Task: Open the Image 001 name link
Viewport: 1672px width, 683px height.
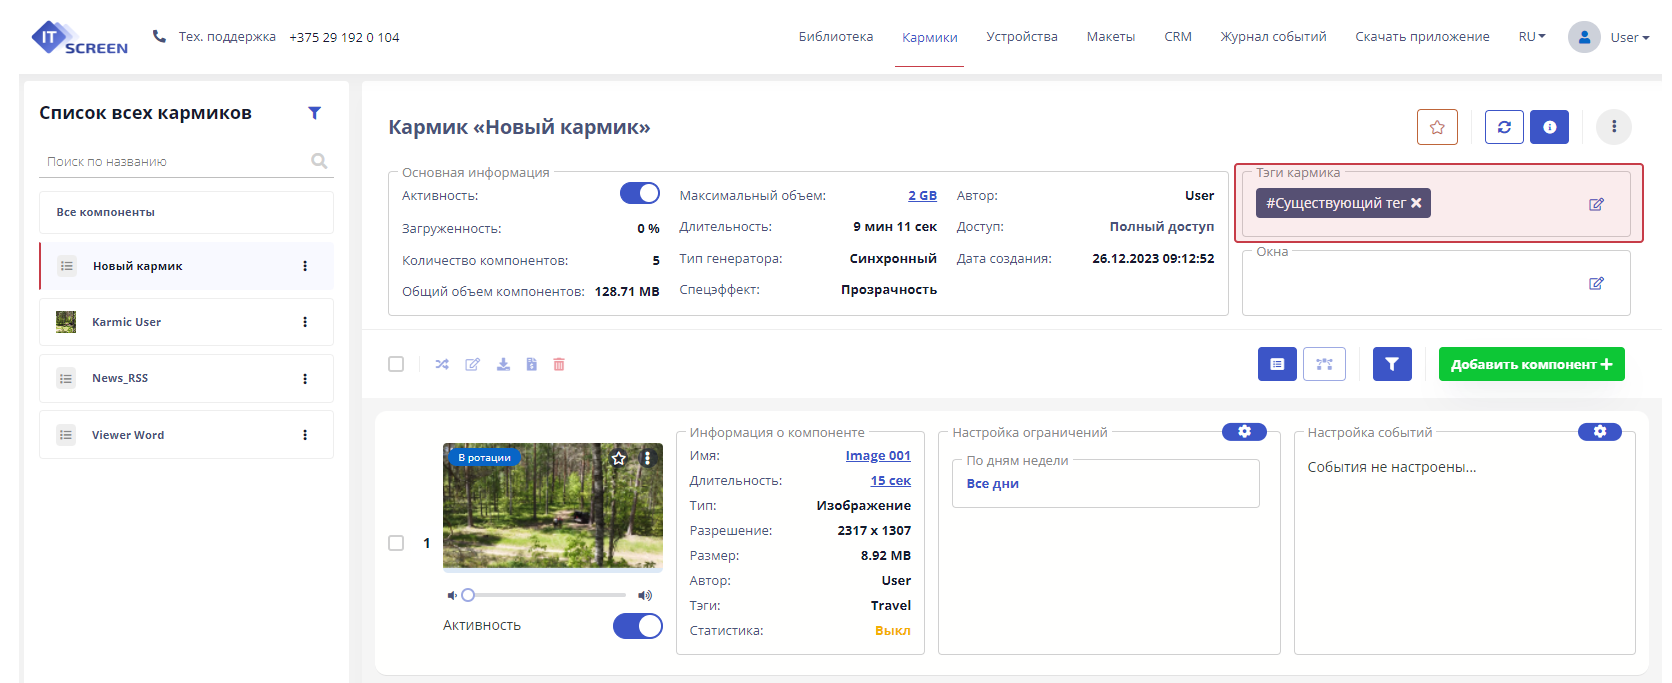Action: pyautogui.click(x=877, y=456)
